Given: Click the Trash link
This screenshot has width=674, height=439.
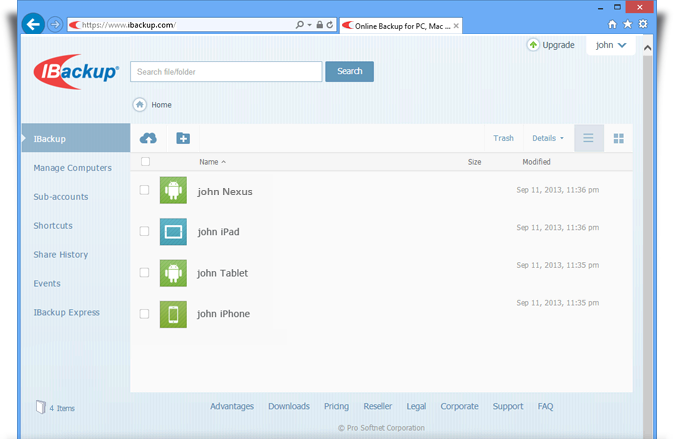Looking at the screenshot, I should (x=503, y=138).
